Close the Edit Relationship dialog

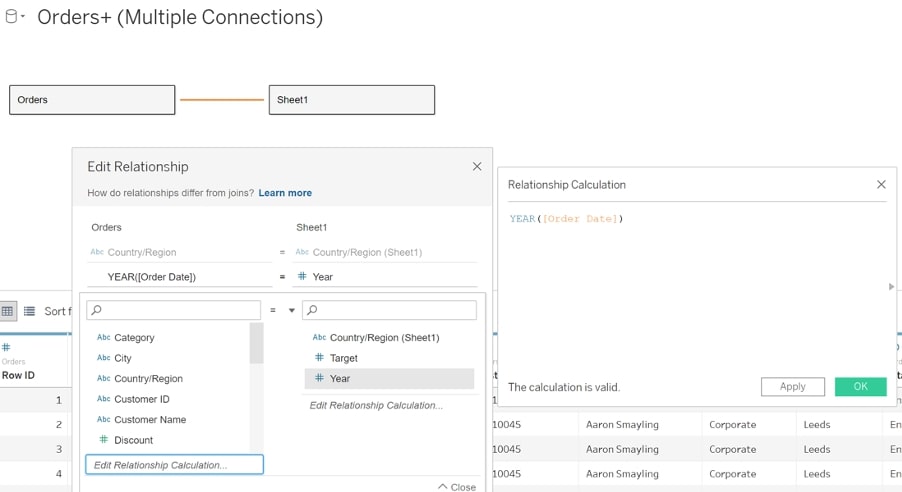pos(477,166)
